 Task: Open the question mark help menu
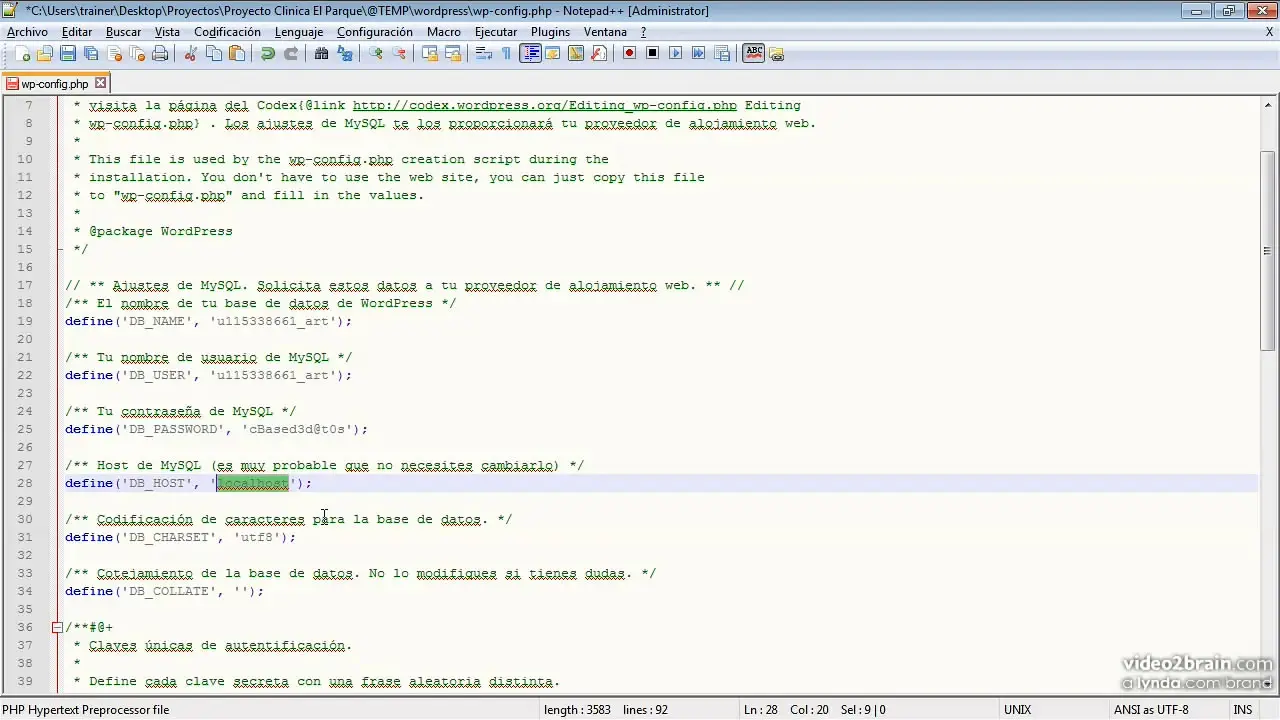[643, 32]
